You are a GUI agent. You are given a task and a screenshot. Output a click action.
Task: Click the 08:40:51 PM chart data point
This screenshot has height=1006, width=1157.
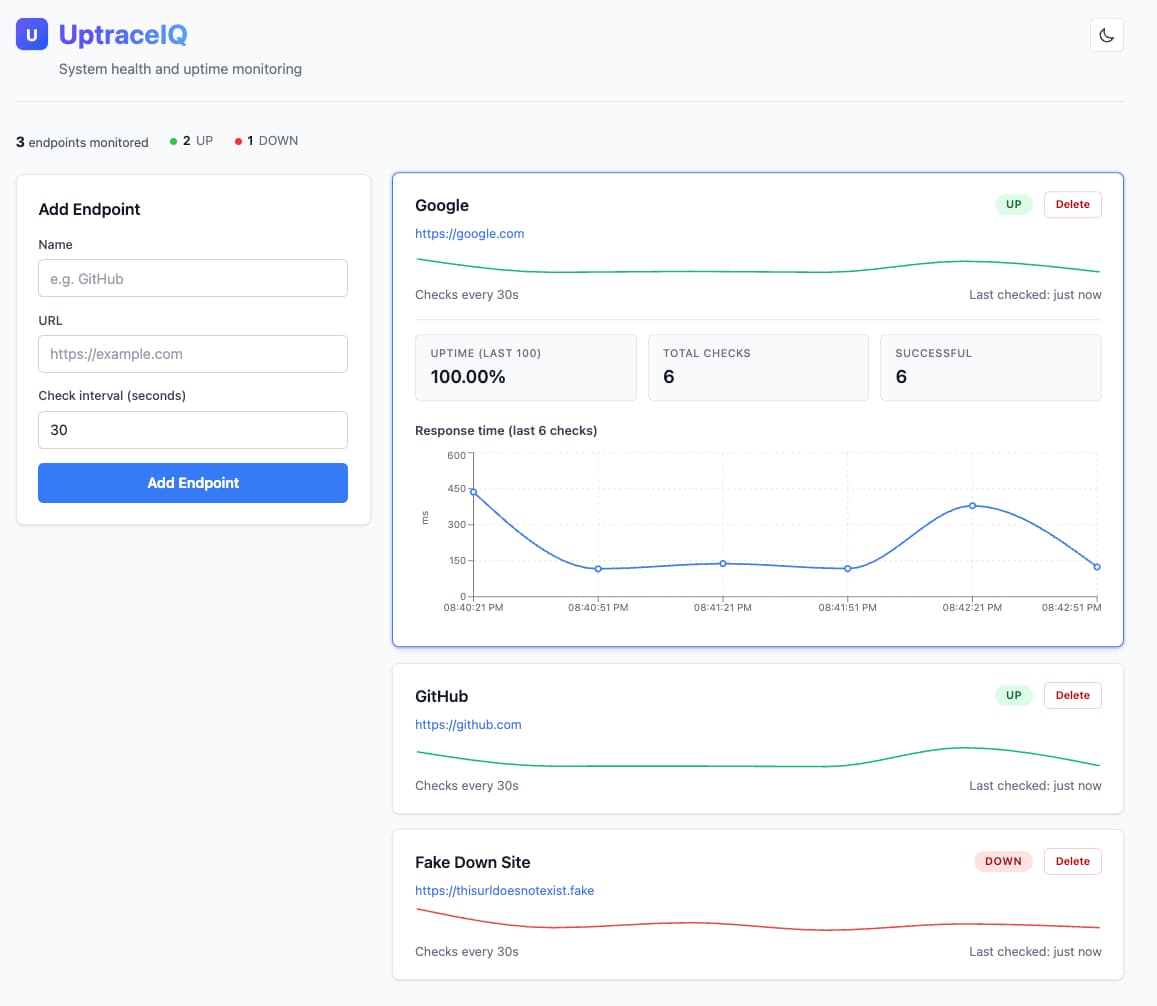click(598, 569)
